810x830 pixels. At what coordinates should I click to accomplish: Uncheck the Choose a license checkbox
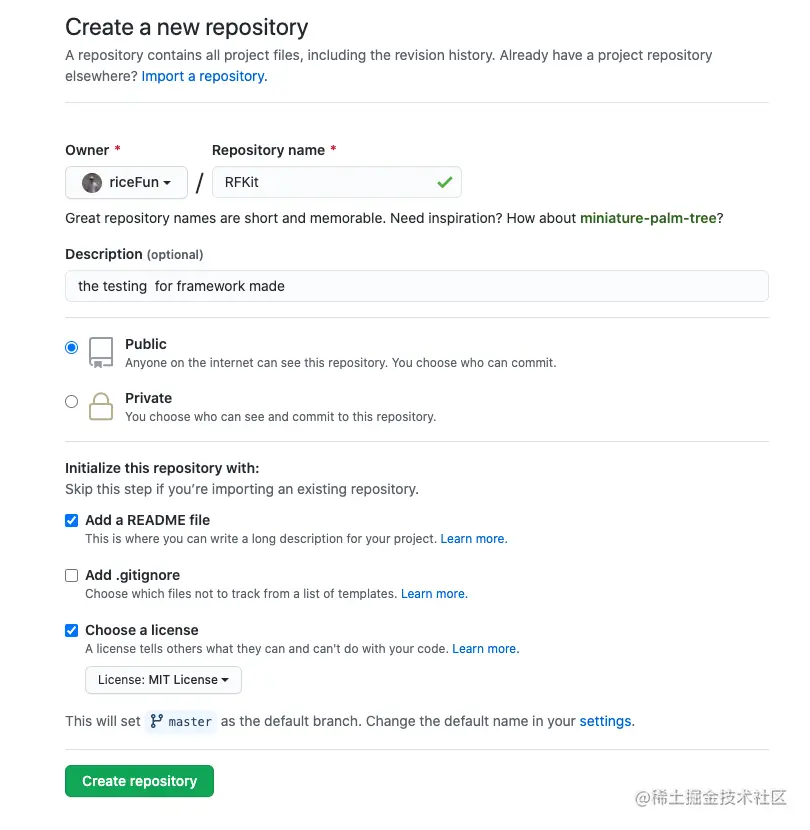[x=71, y=630]
